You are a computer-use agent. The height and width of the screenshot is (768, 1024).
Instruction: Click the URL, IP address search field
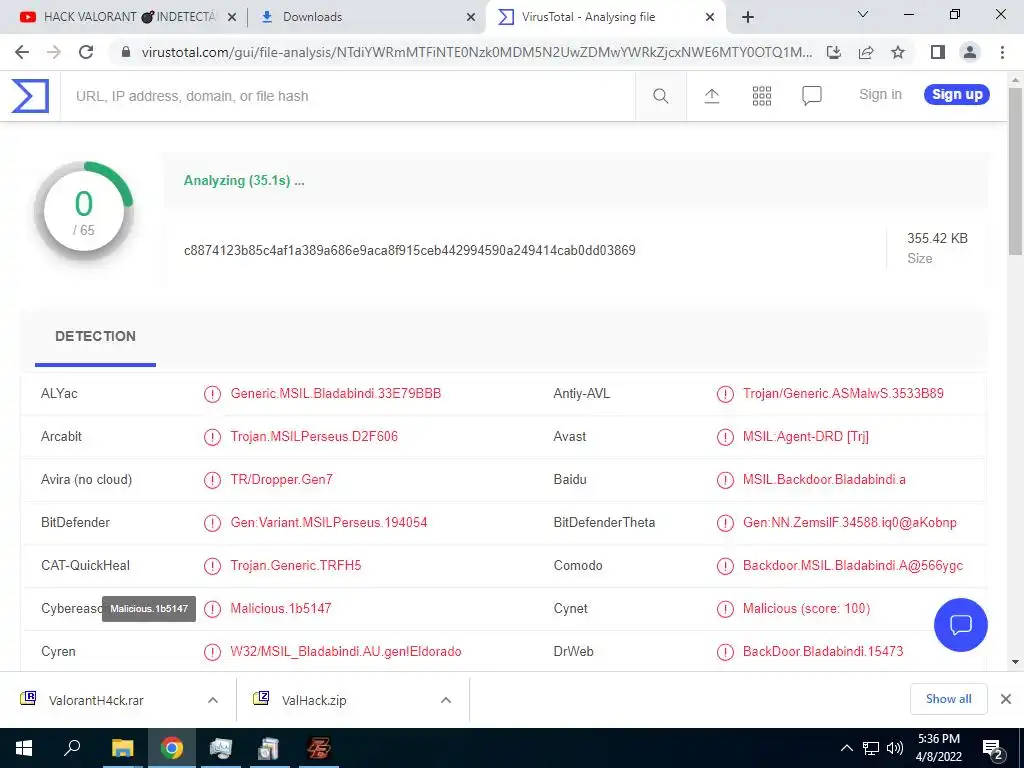348,96
